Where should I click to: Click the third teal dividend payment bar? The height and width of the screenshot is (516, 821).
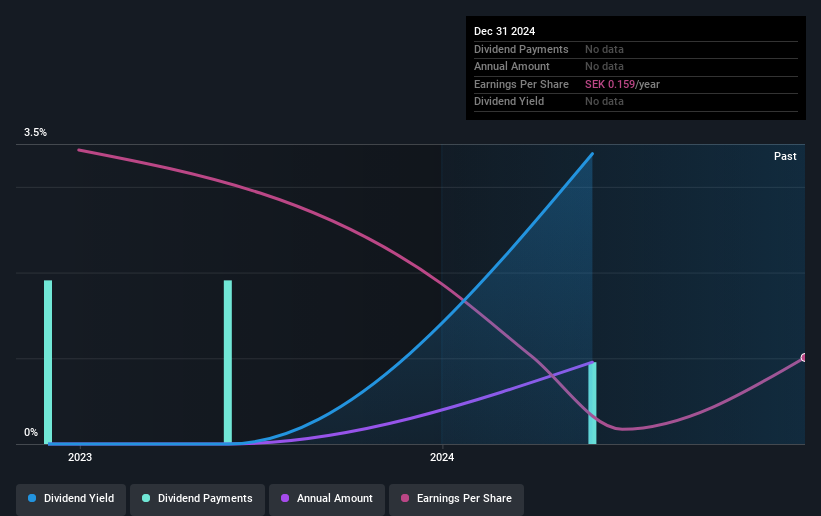[592, 403]
